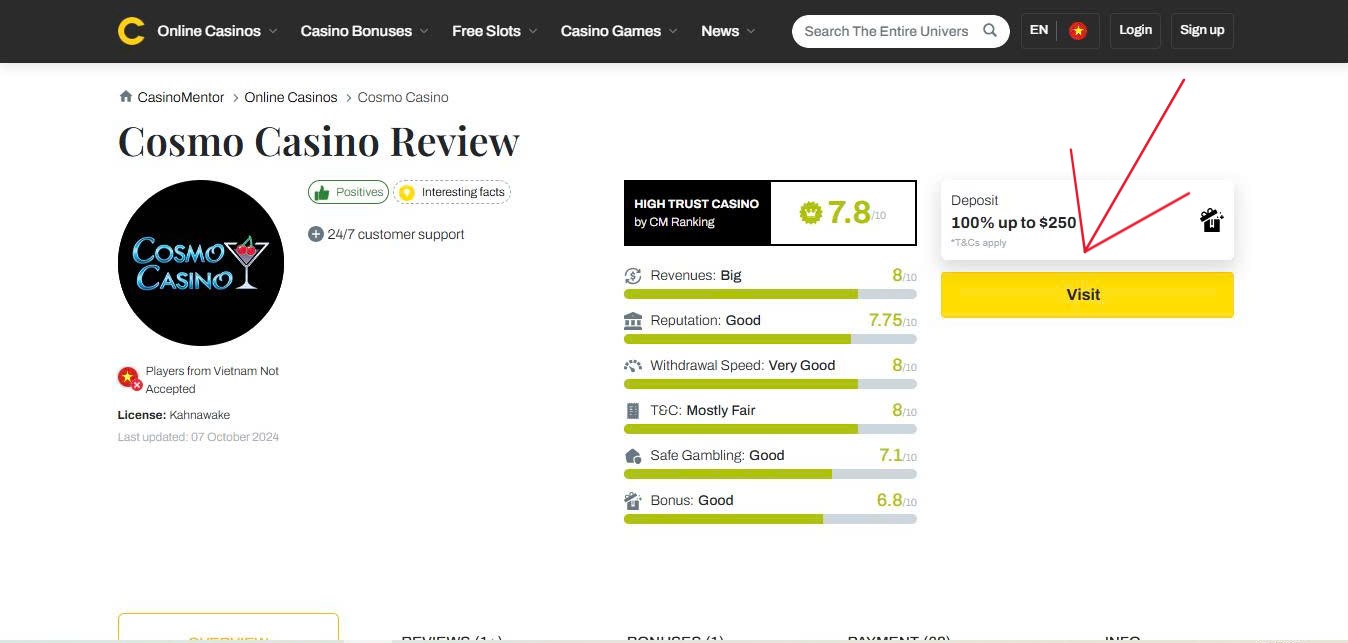Image resolution: width=1348 pixels, height=643 pixels.
Task: Click the Revenues money icon
Action: point(633,276)
